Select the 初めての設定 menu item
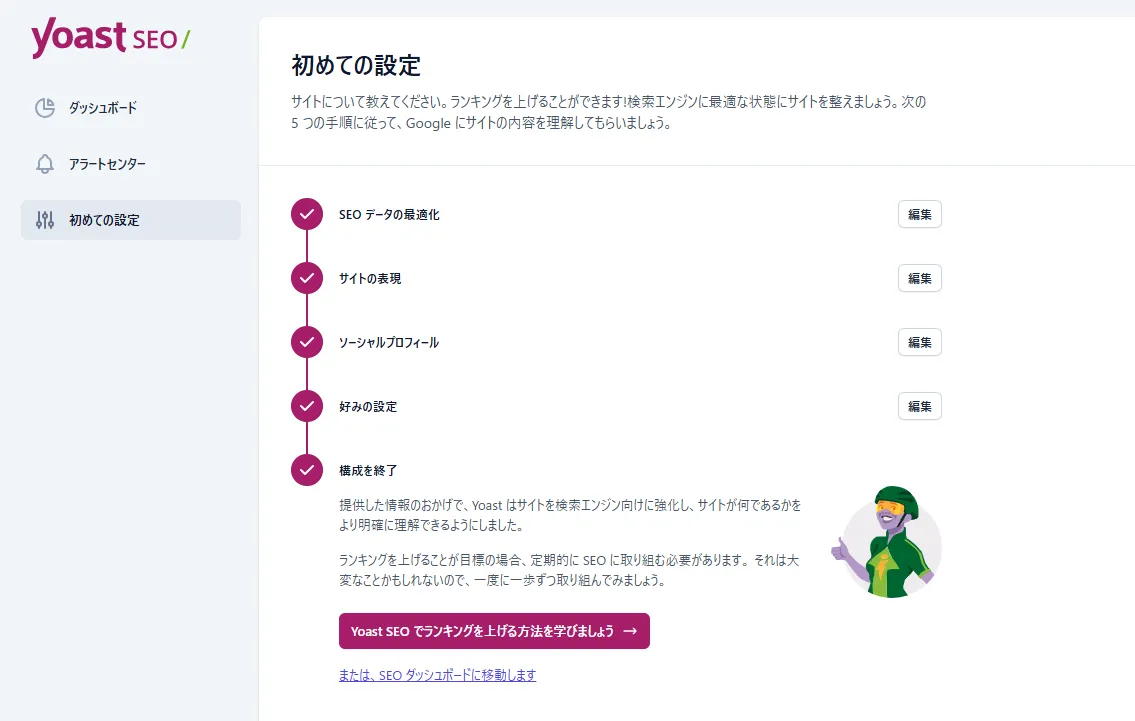 pyautogui.click(x=131, y=220)
